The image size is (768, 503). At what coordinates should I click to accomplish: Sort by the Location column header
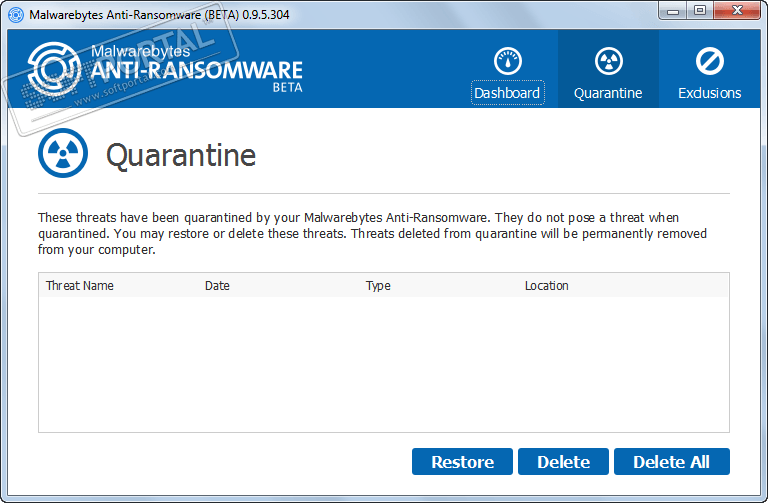[546, 286]
